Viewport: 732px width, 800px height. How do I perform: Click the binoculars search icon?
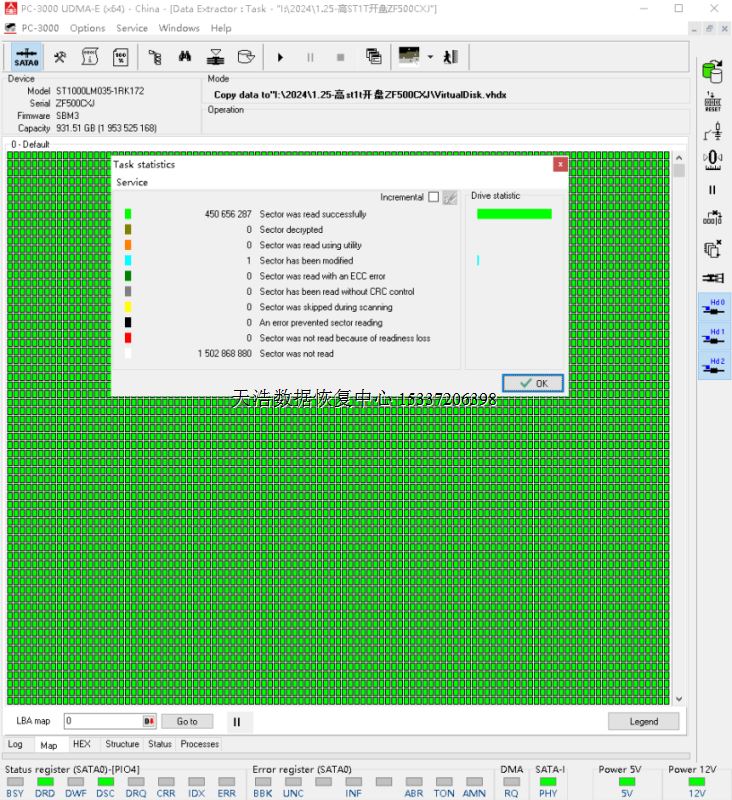point(185,57)
